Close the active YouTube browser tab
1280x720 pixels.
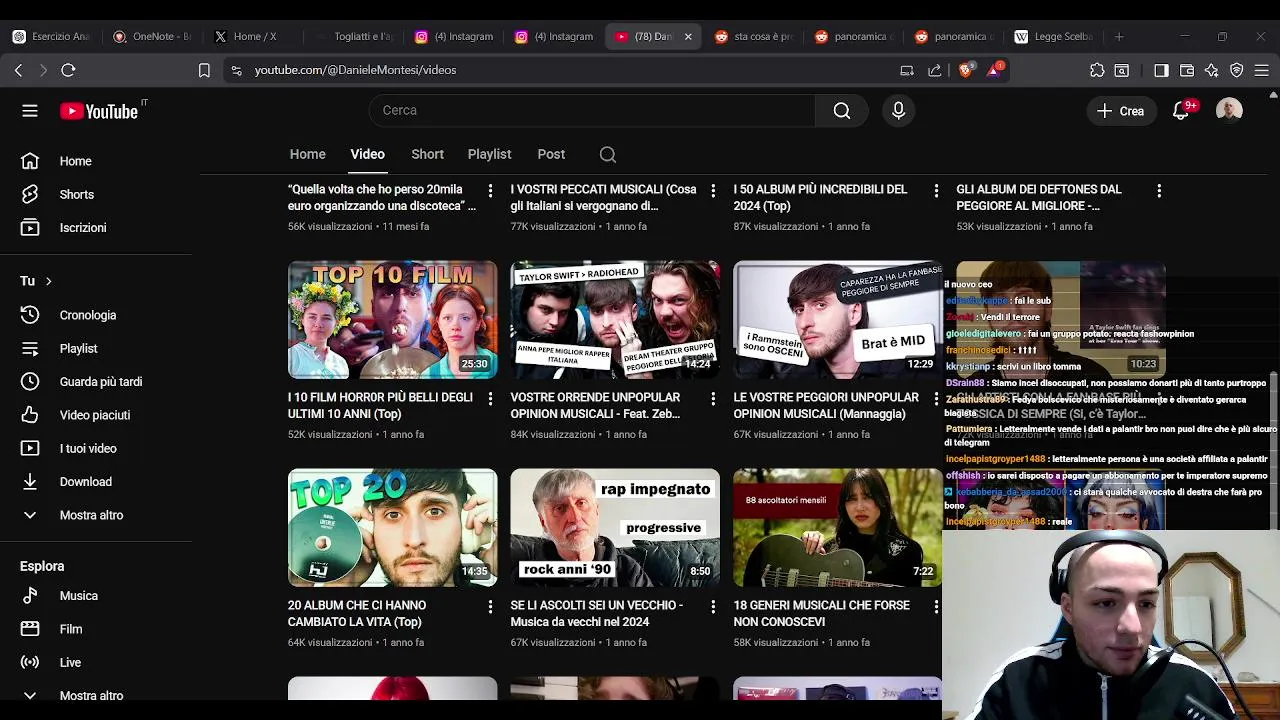(x=688, y=37)
